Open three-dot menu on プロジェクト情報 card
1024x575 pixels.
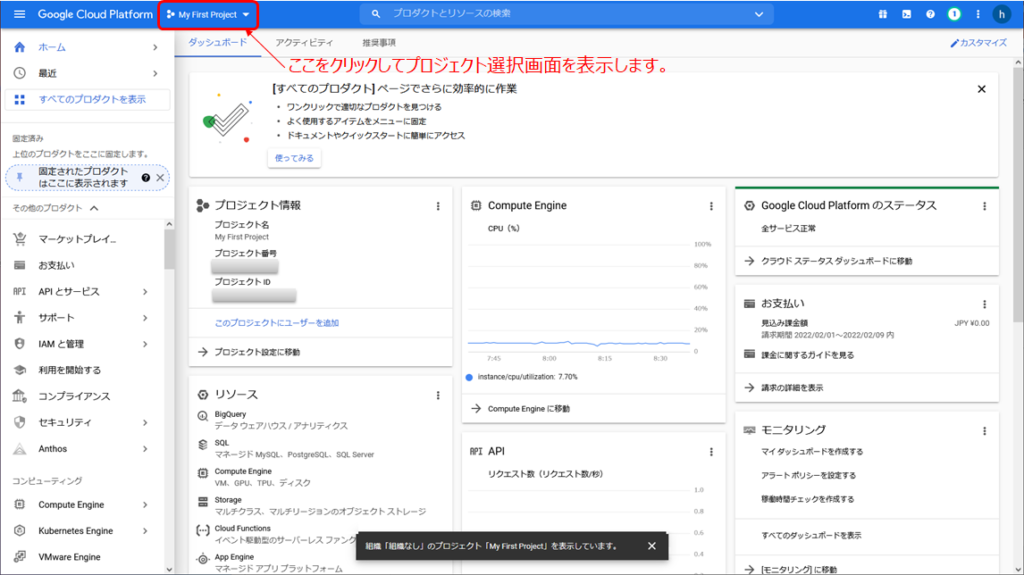[x=437, y=206]
